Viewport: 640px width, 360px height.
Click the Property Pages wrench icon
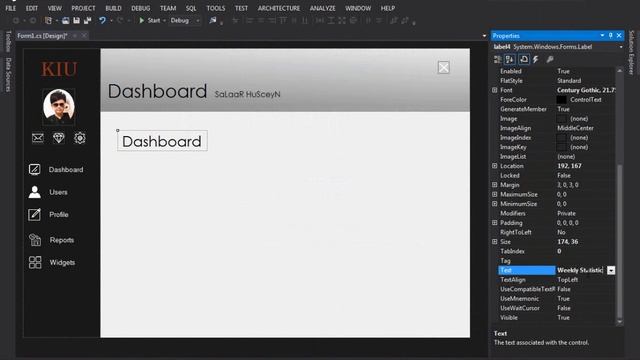pyautogui.click(x=550, y=60)
